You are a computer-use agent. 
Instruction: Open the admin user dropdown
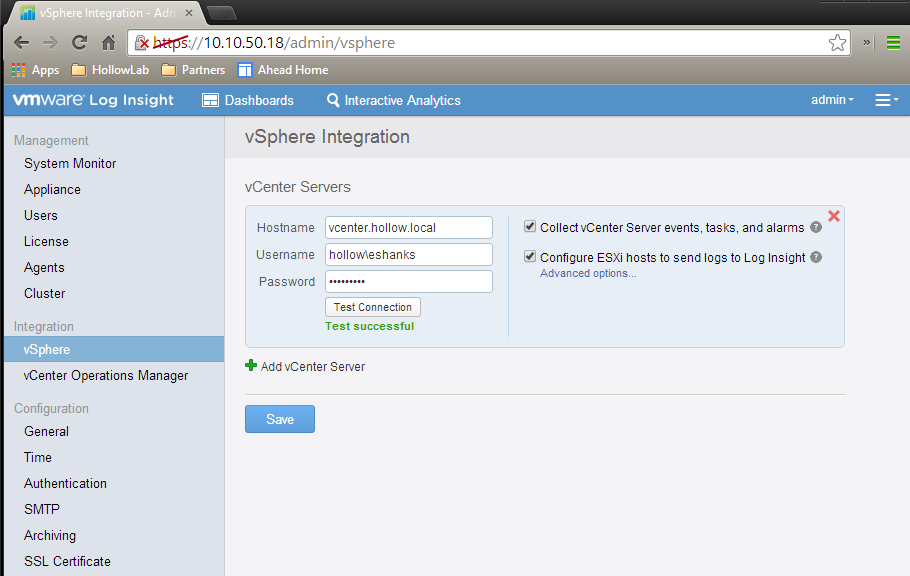coord(832,100)
